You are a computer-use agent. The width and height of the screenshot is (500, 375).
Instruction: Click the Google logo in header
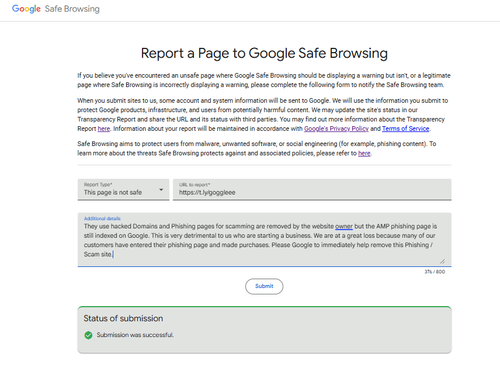(x=26, y=9)
